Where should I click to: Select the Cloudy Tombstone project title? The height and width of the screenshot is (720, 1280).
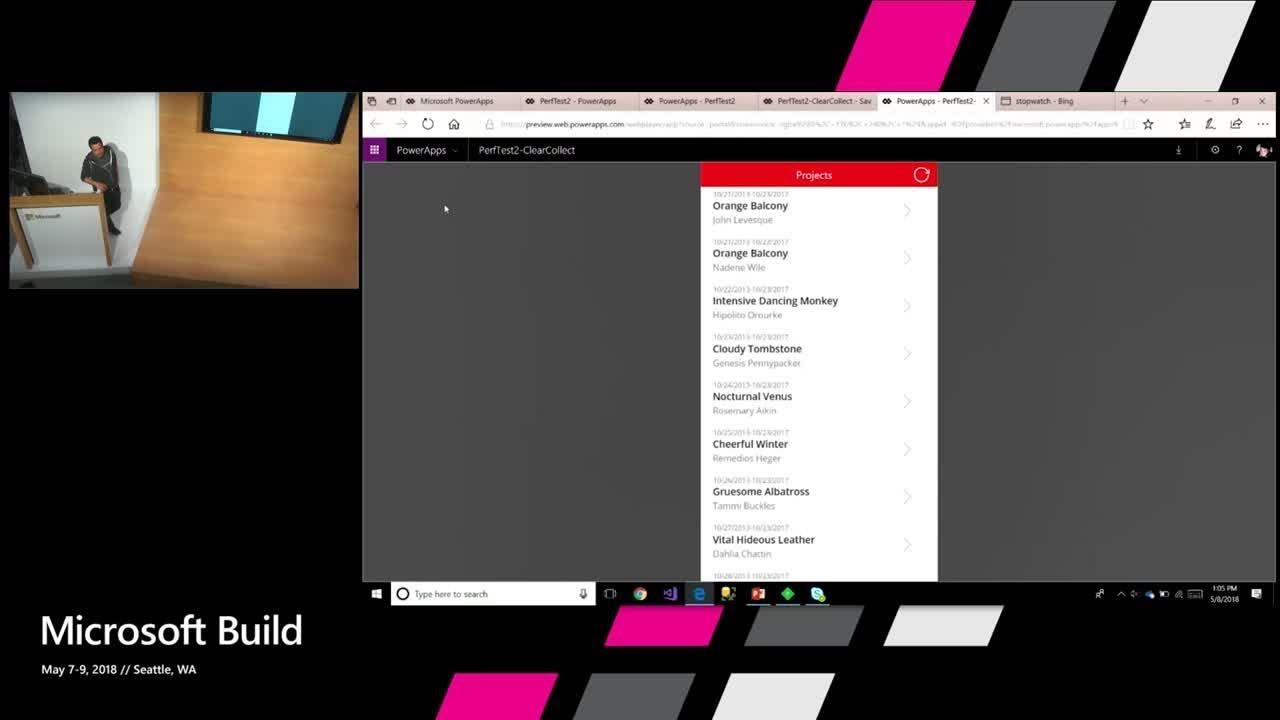coord(757,349)
